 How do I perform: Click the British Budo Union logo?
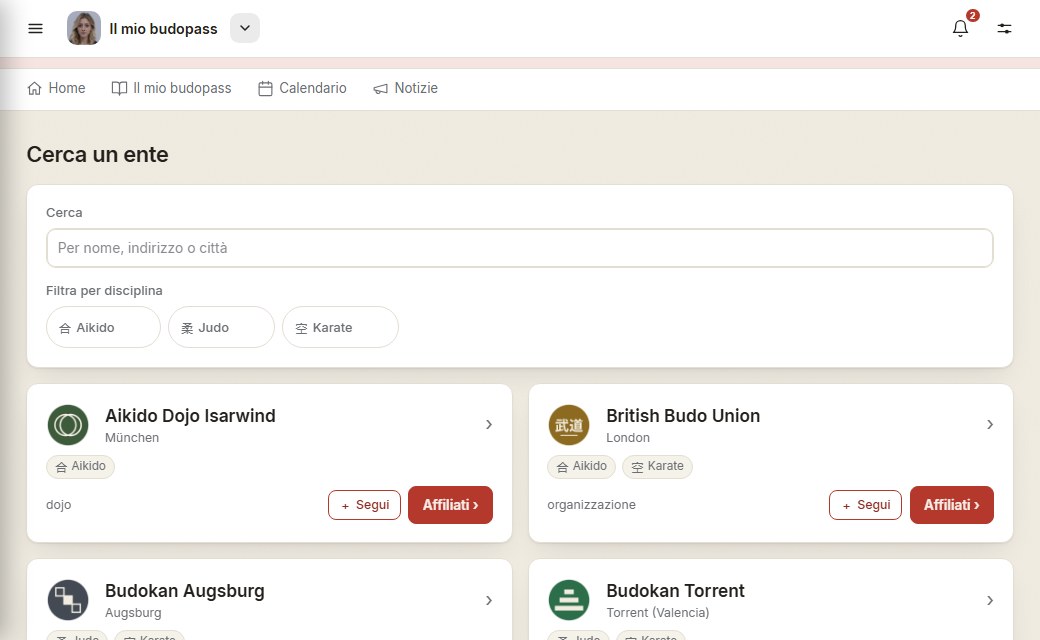click(x=569, y=425)
